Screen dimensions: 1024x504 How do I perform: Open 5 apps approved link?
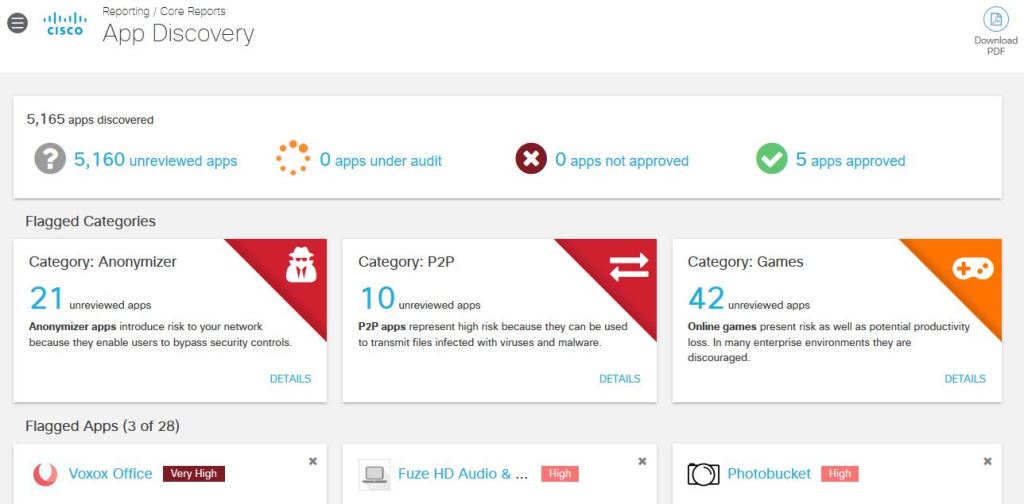pos(850,160)
